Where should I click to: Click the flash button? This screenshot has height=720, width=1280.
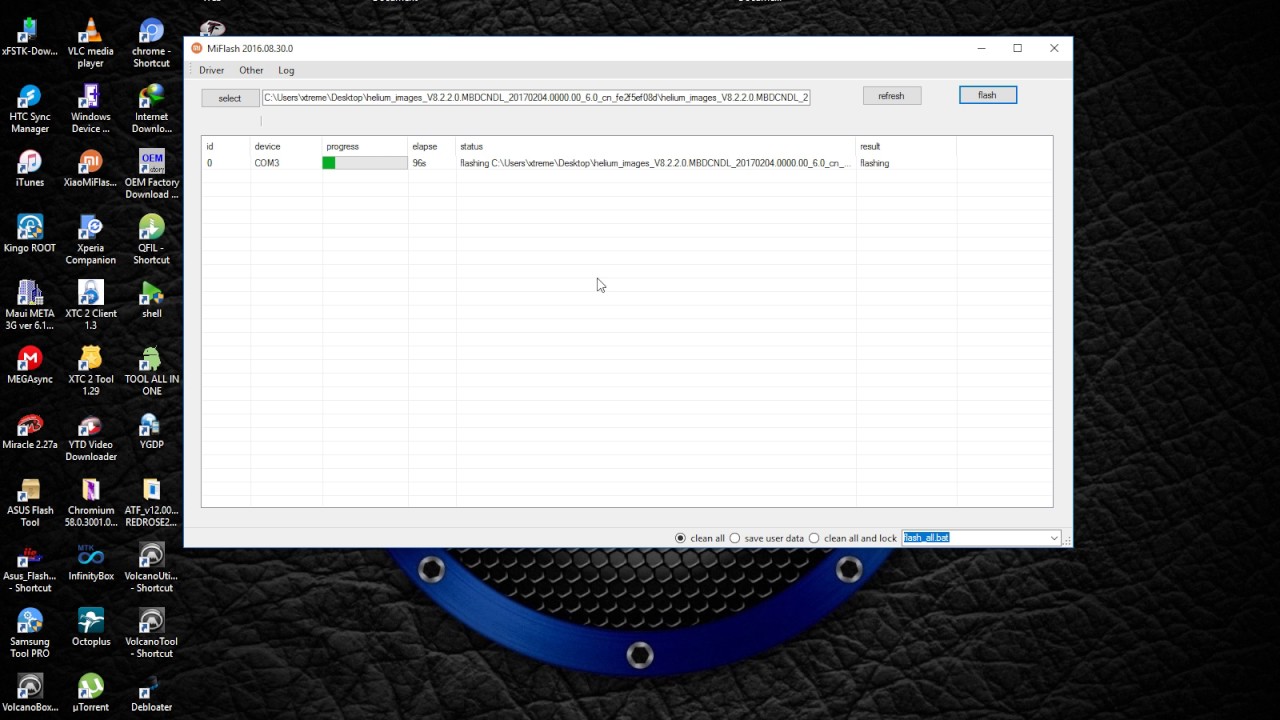[x=987, y=95]
